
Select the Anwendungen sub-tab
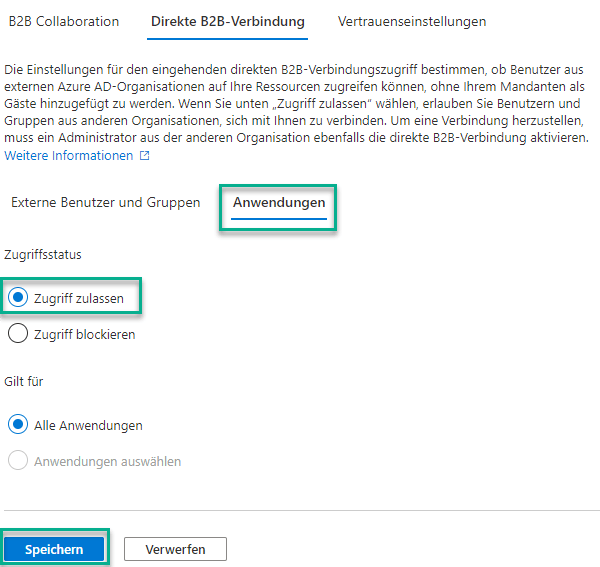pyautogui.click(x=279, y=203)
